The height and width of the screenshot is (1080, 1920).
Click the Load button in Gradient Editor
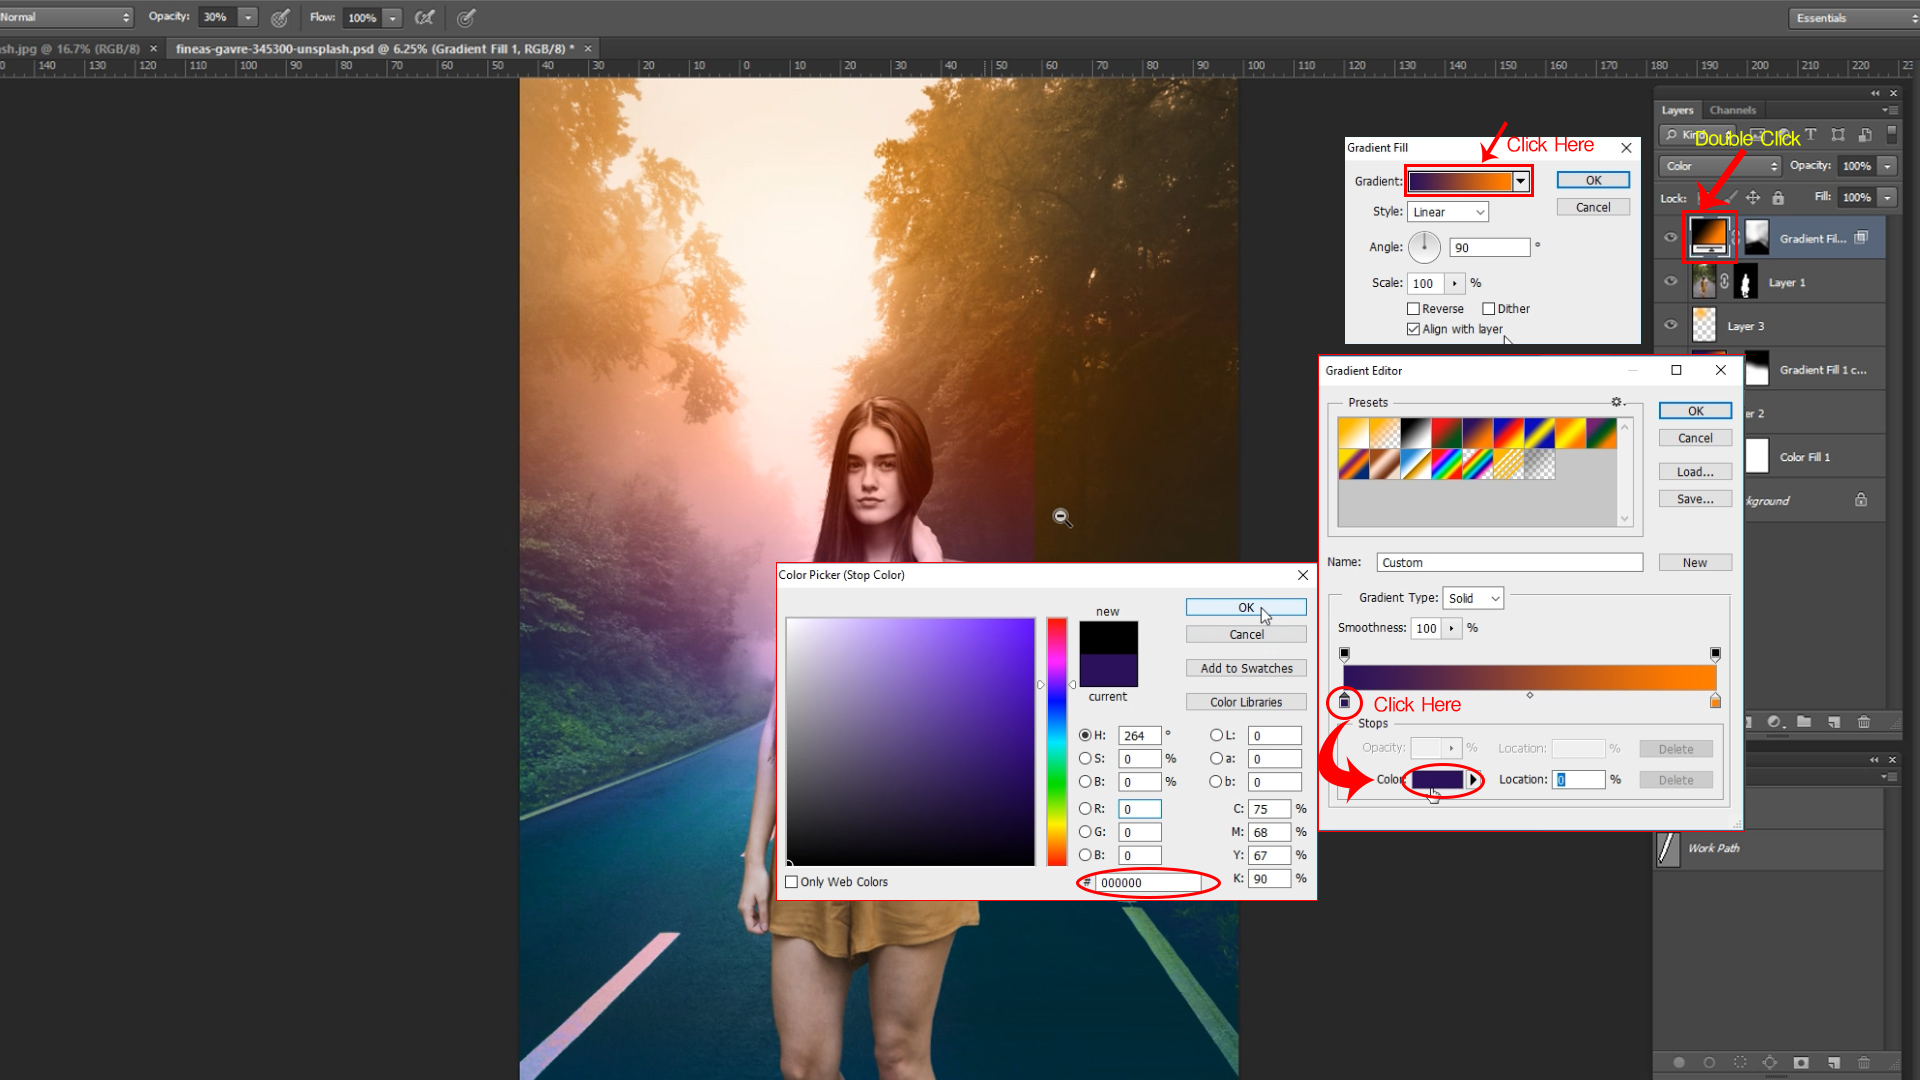pyautogui.click(x=1694, y=471)
